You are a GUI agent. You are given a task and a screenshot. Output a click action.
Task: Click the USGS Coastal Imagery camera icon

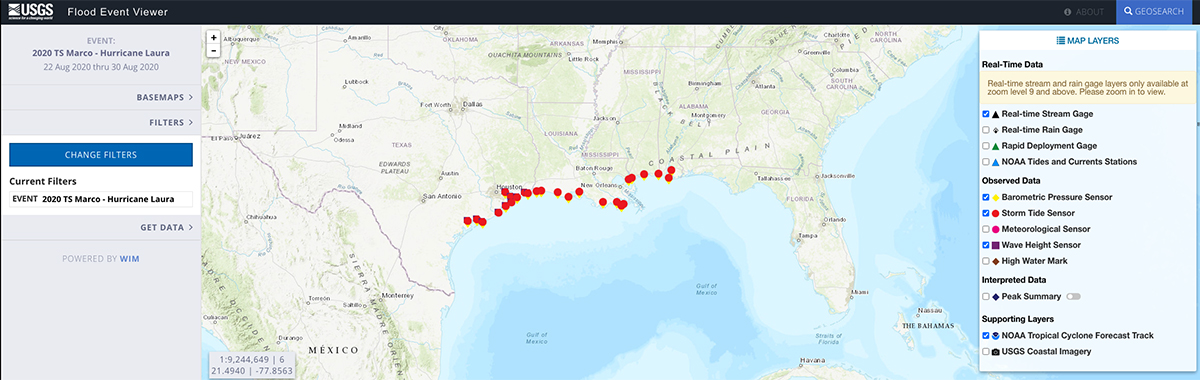[x=996, y=352]
